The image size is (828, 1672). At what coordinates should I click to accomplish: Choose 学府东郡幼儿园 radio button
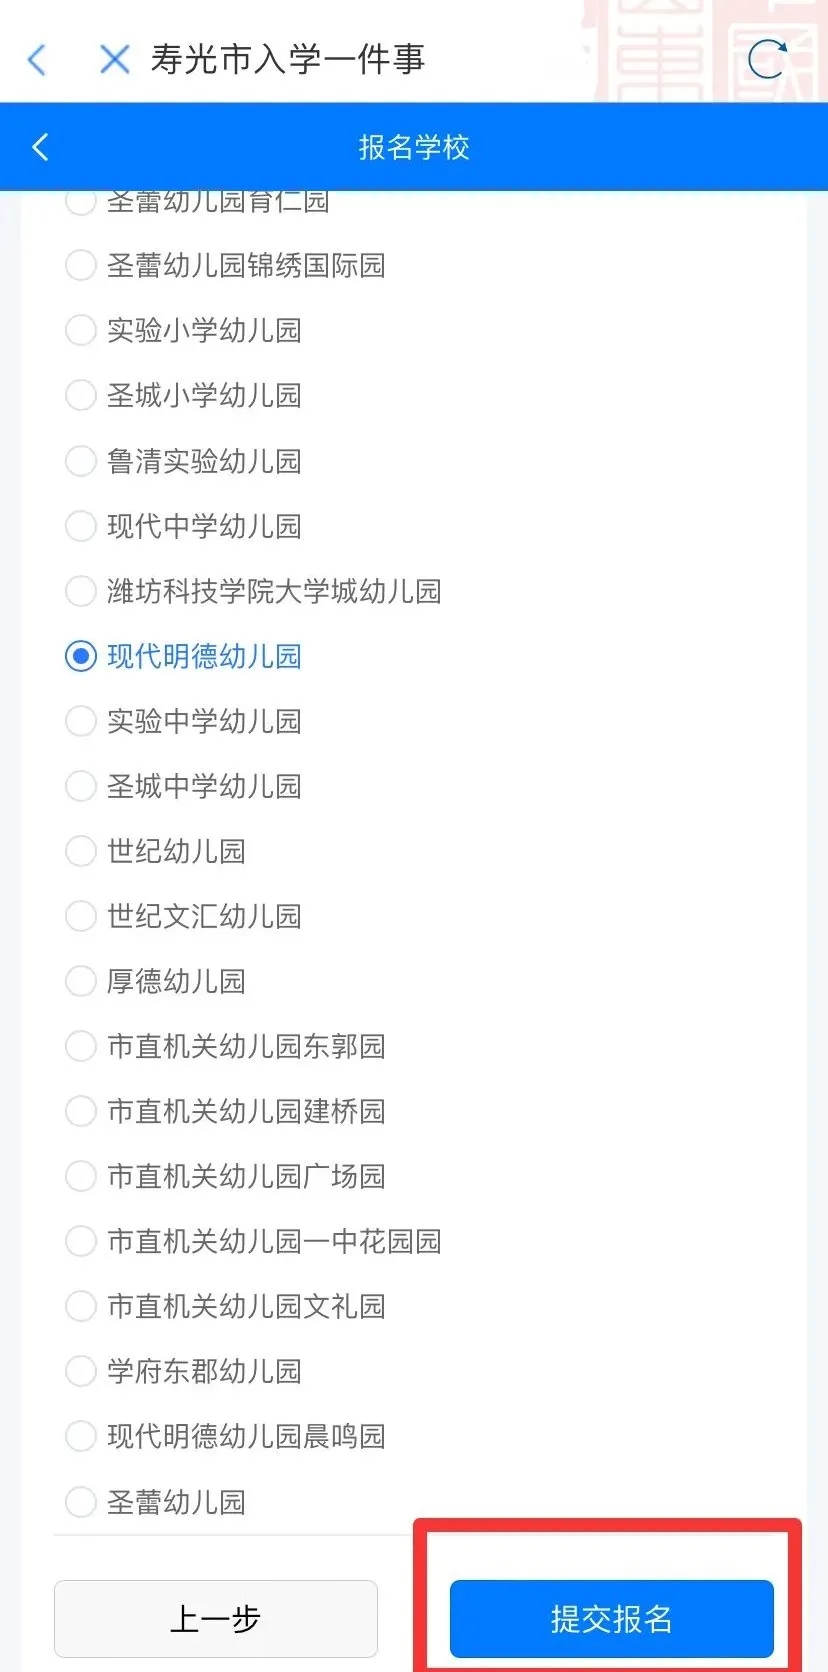pyautogui.click(x=80, y=1371)
